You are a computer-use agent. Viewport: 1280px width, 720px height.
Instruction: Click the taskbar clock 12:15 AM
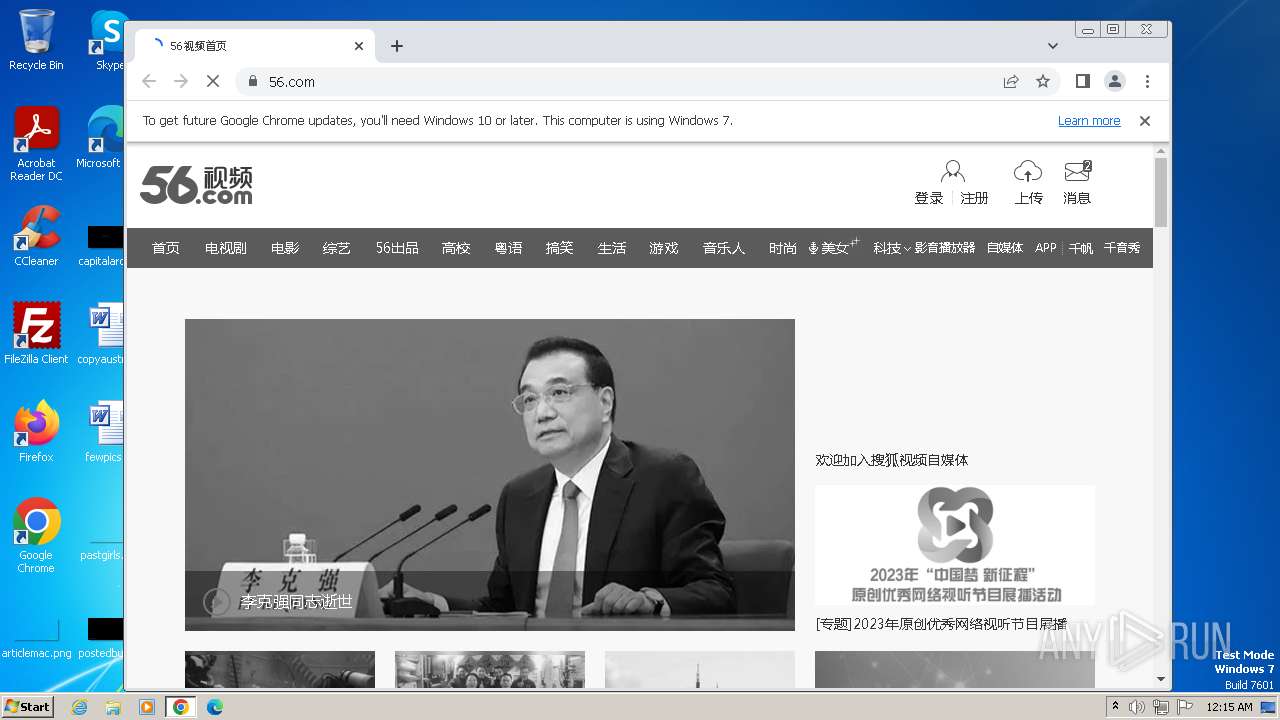[1229, 707]
